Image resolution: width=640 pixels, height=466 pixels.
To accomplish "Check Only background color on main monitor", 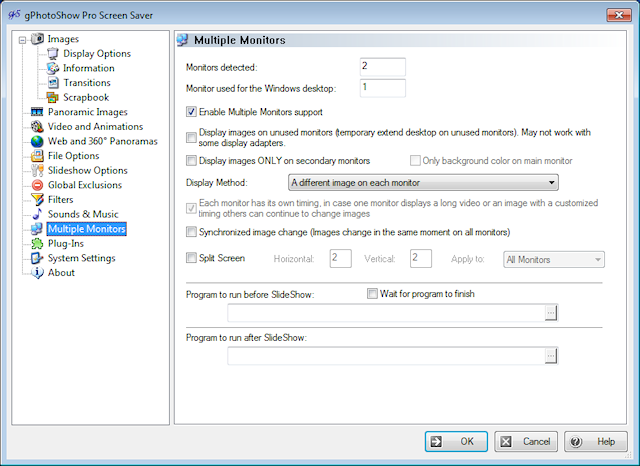I will pos(415,160).
